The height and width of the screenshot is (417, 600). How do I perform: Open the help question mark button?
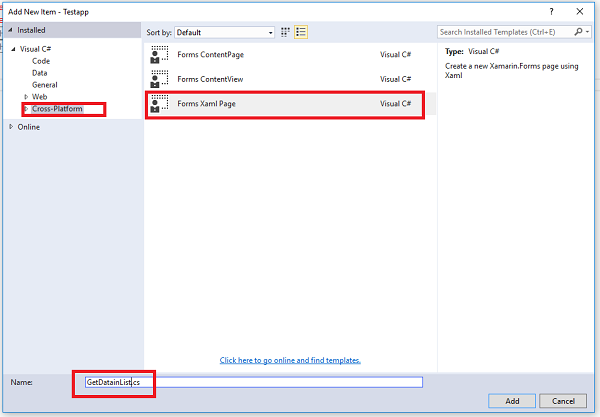pyautogui.click(x=551, y=11)
